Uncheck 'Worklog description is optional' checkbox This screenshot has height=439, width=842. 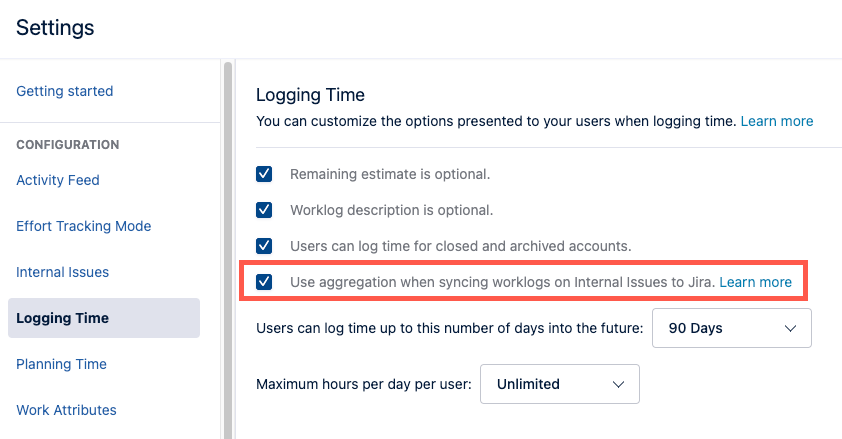pyautogui.click(x=265, y=210)
